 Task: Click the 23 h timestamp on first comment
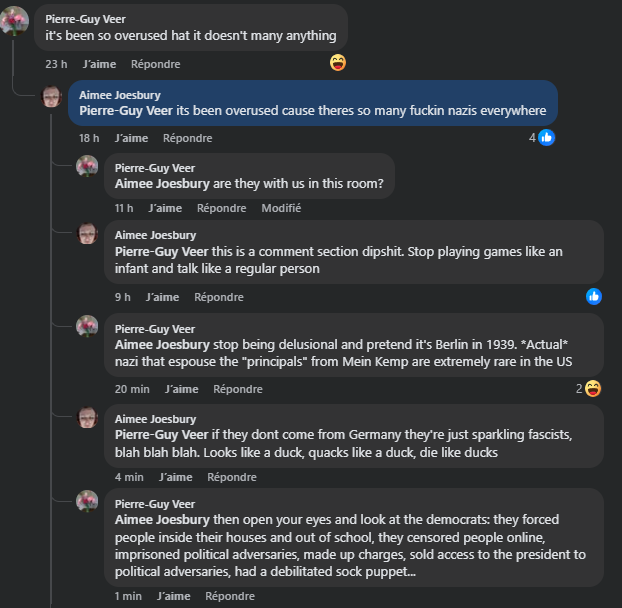click(x=56, y=64)
